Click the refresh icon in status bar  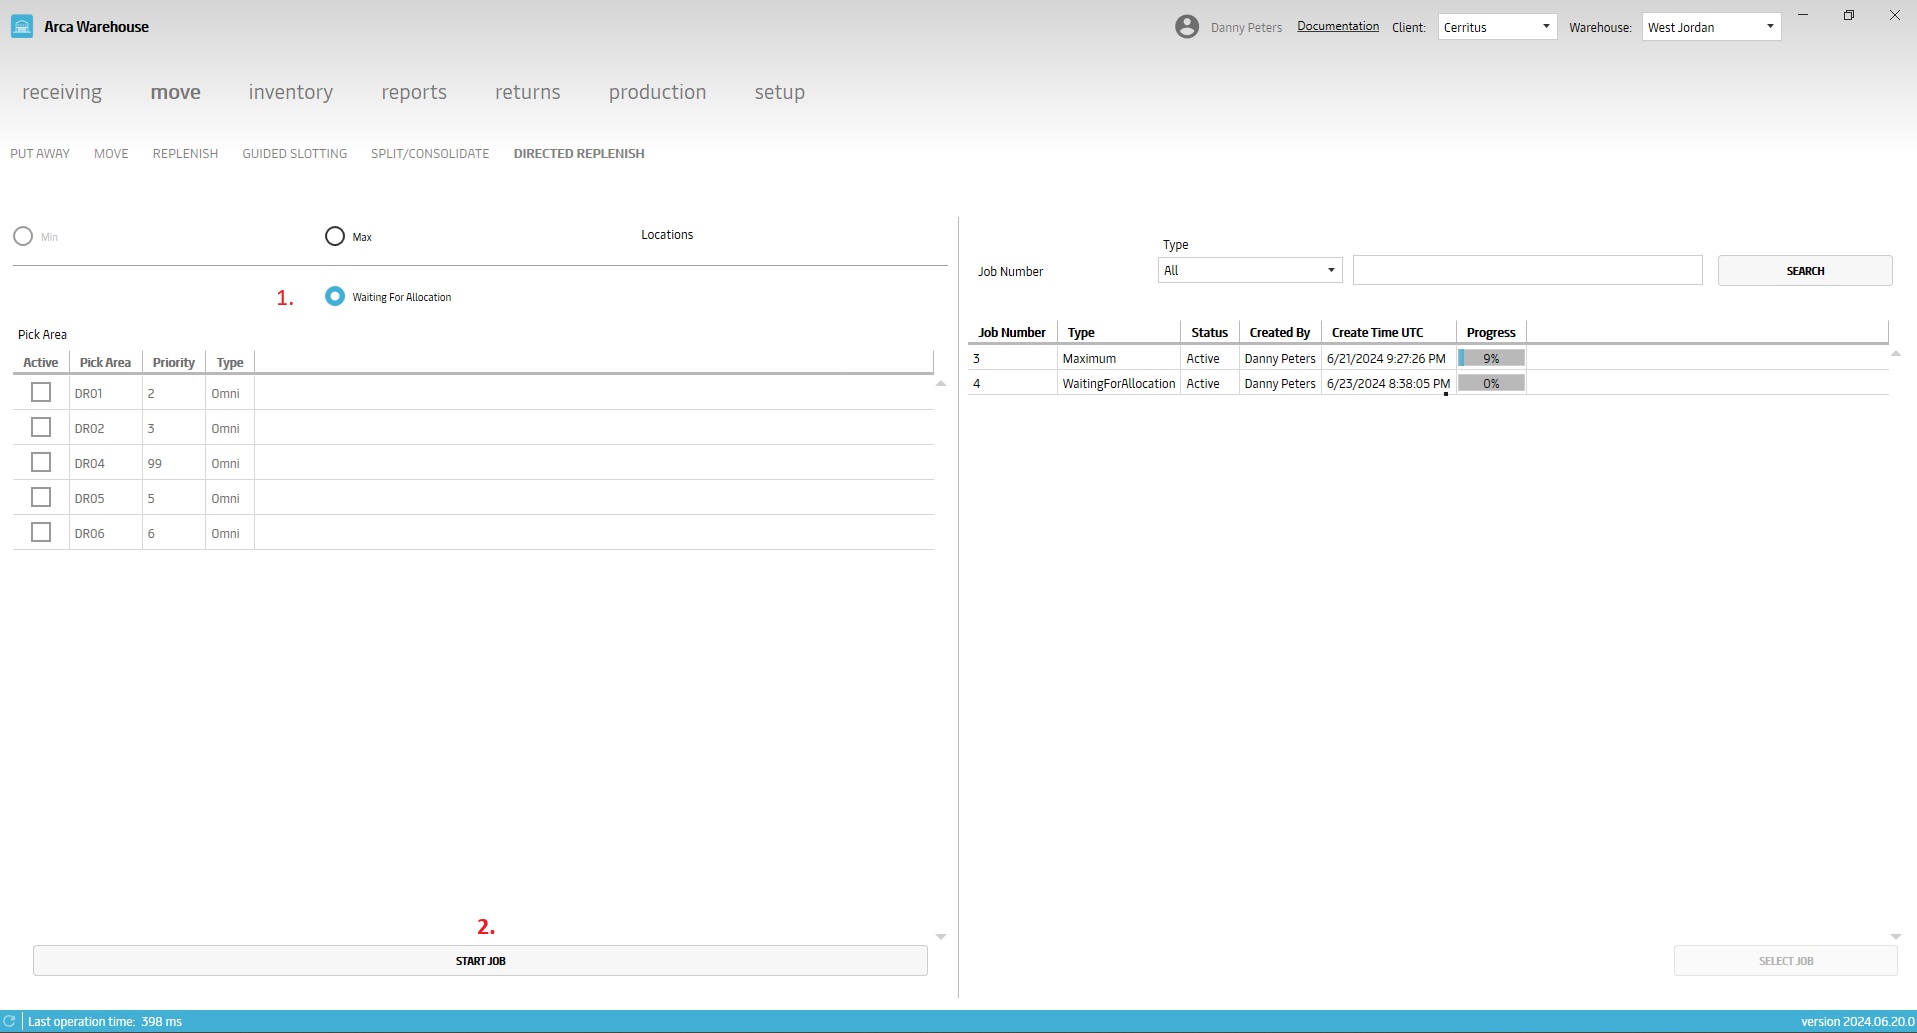point(9,1021)
